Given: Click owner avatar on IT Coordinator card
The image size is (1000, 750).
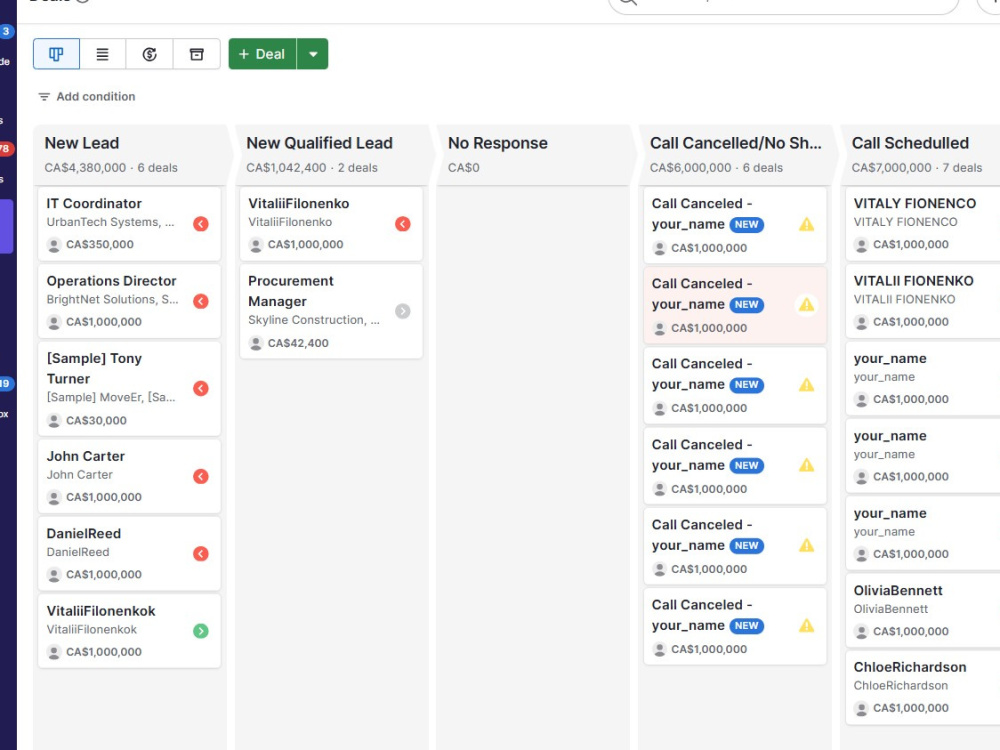Looking at the screenshot, I should coord(54,245).
